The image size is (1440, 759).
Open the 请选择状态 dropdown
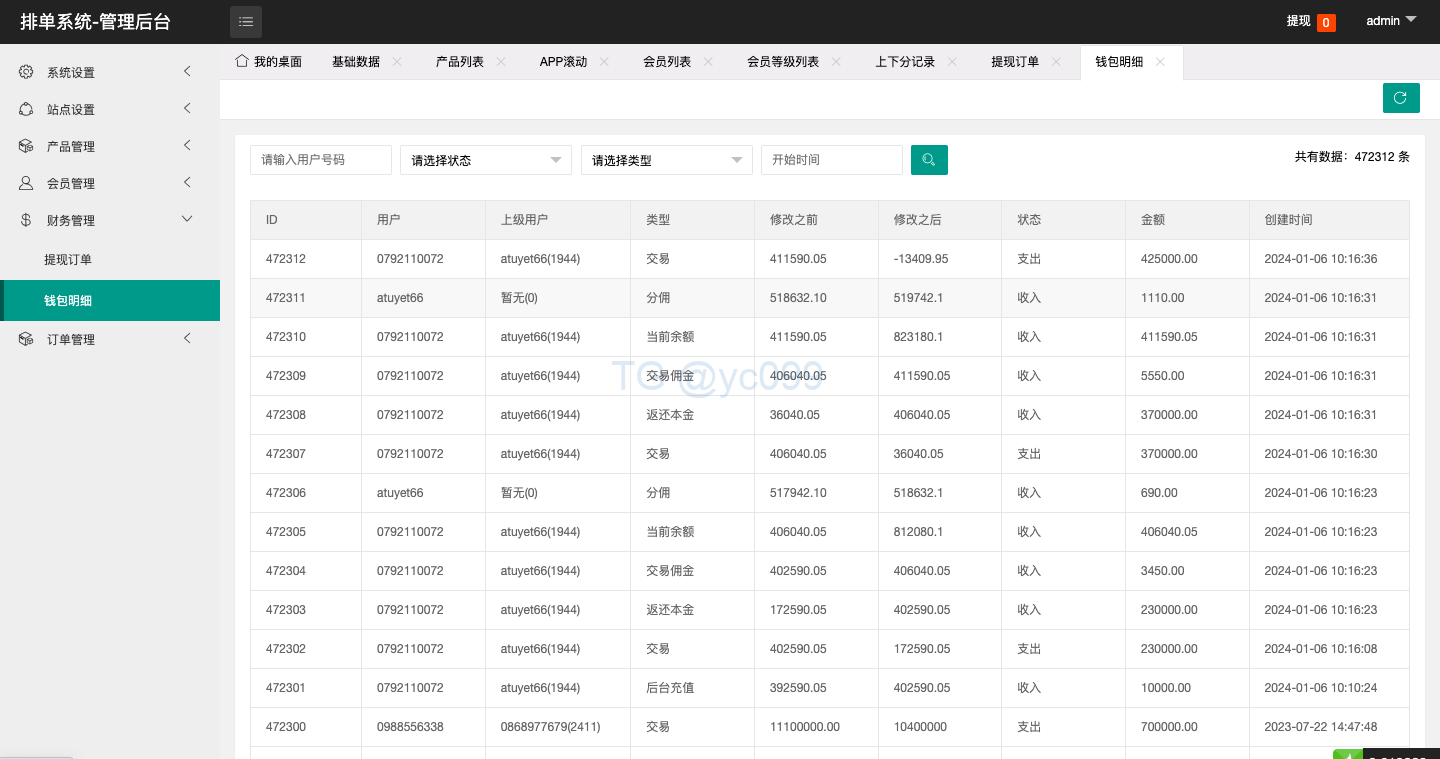[x=485, y=160]
